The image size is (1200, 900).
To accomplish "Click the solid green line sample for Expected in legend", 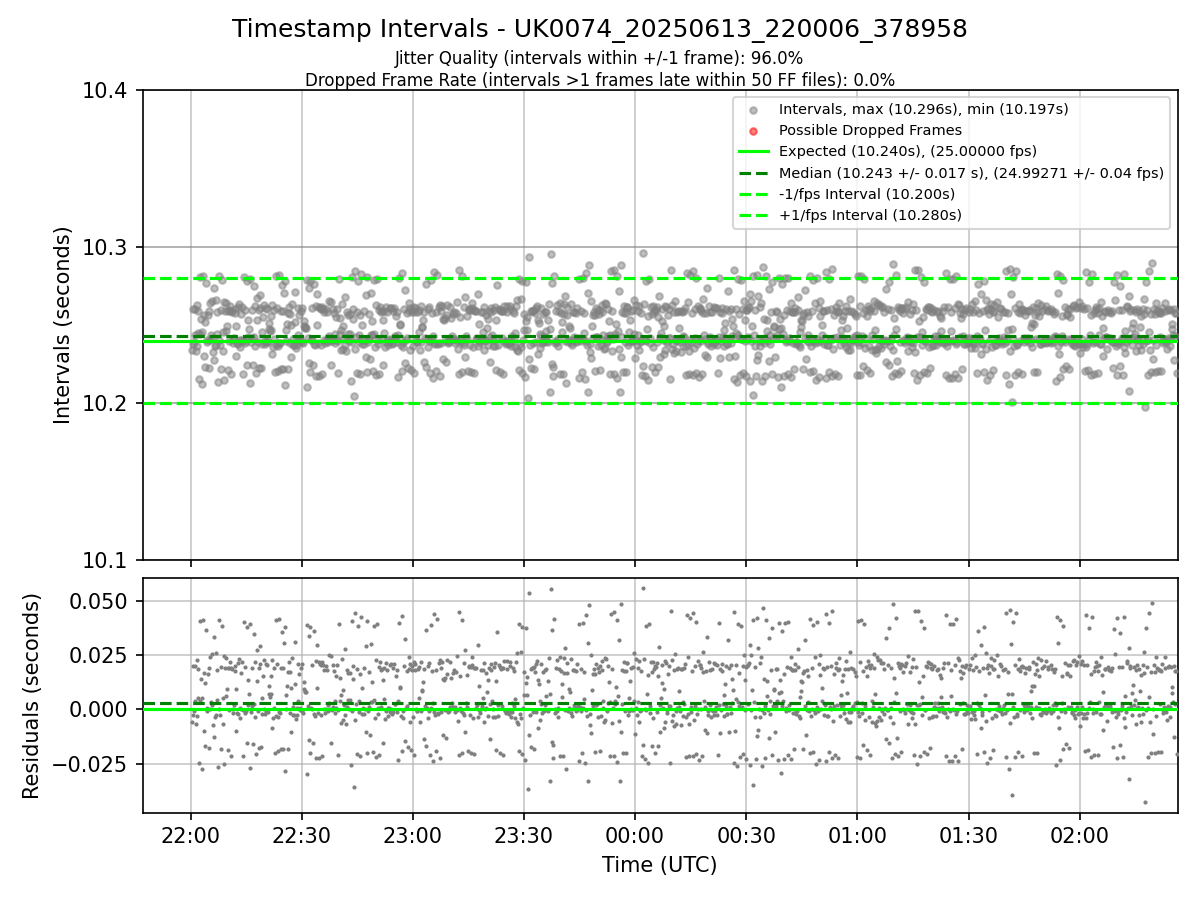I will pyautogui.click(x=754, y=152).
